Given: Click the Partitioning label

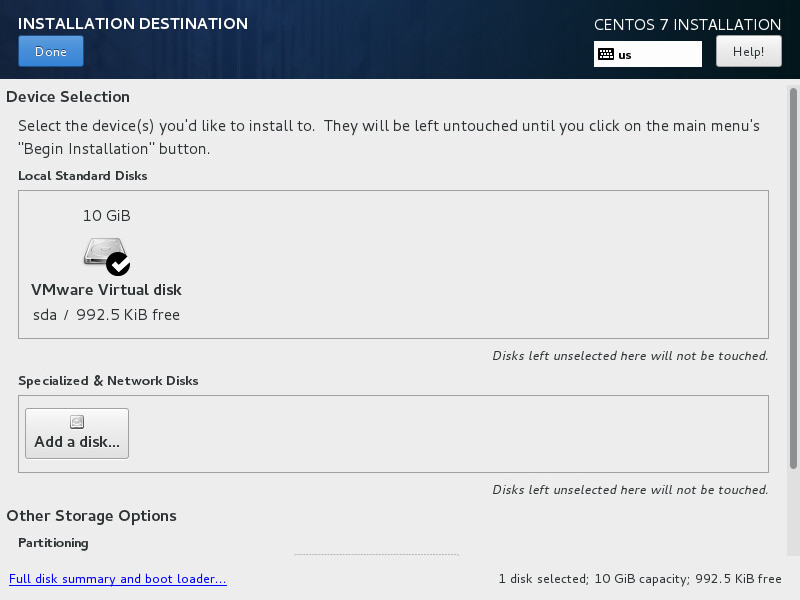Looking at the screenshot, I should (53, 543).
